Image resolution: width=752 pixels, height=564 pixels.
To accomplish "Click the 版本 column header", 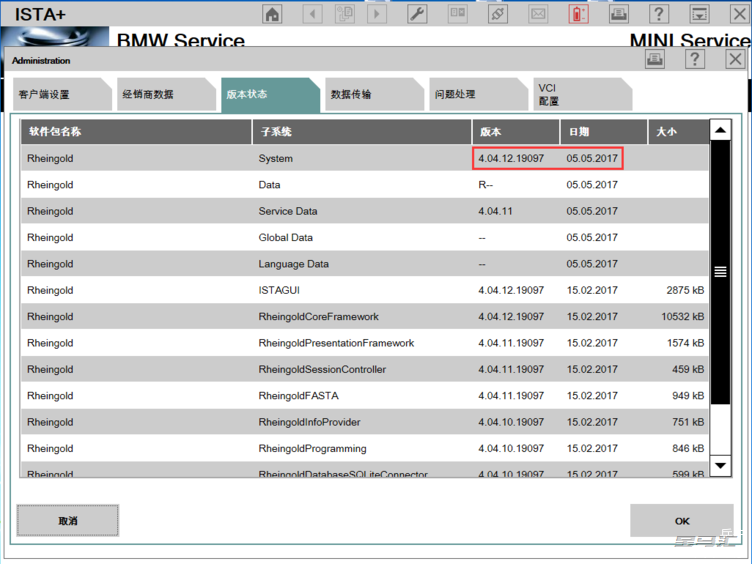I will (516, 132).
